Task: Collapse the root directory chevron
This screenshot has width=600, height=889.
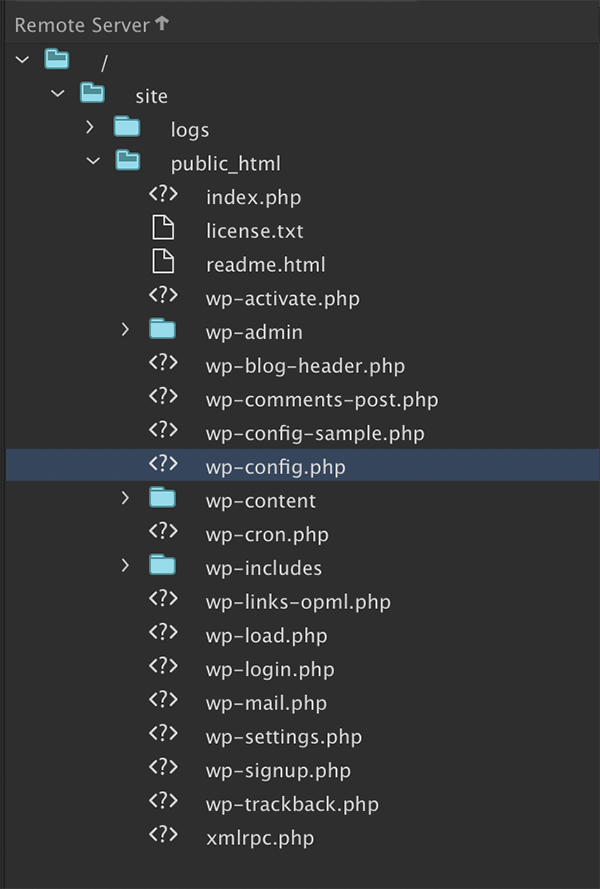Action: click(x=23, y=62)
